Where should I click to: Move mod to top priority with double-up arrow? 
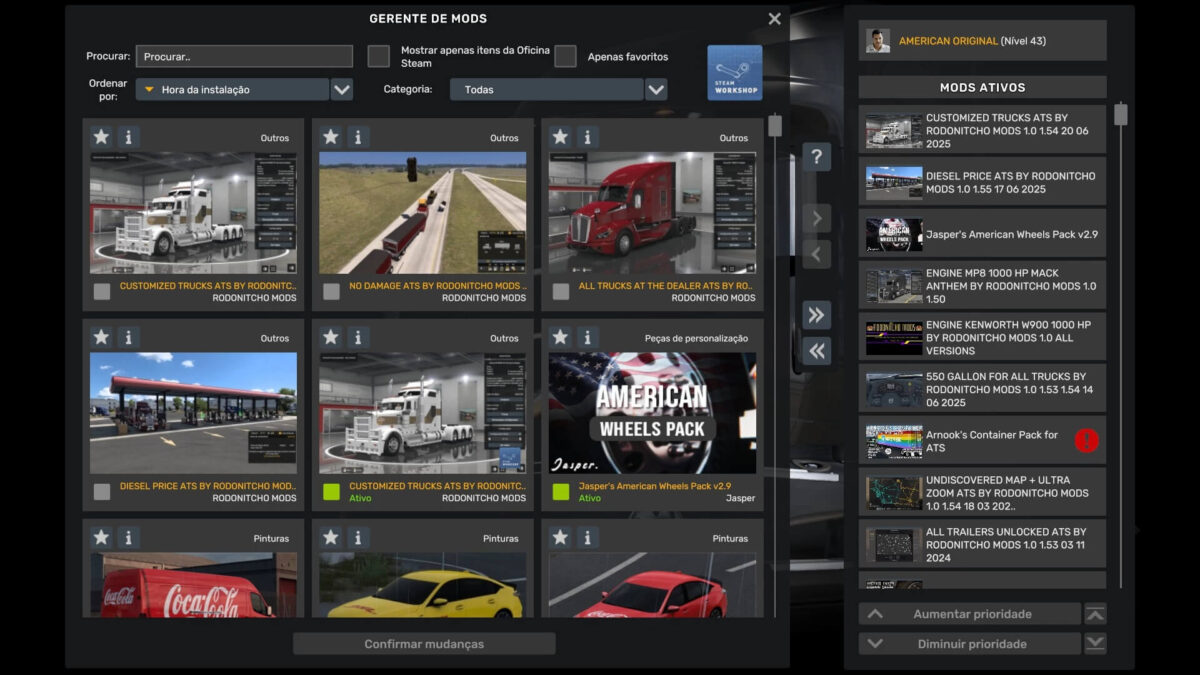pyautogui.click(x=1095, y=614)
